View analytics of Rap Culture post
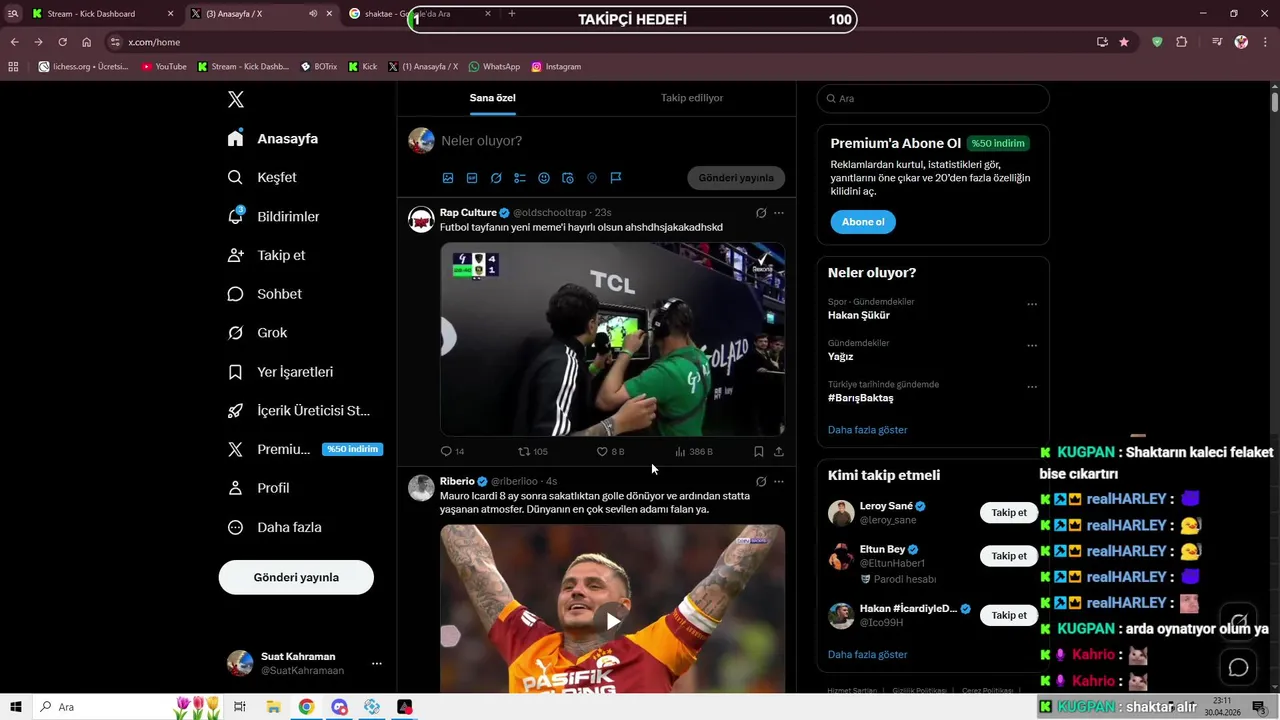The width and height of the screenshot is (1280, 720). point(693,452)
